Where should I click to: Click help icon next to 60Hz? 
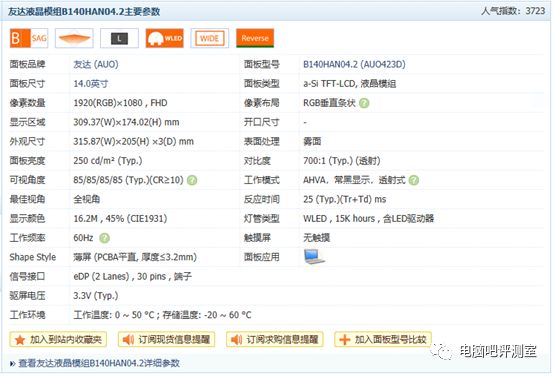coord(104,238)
